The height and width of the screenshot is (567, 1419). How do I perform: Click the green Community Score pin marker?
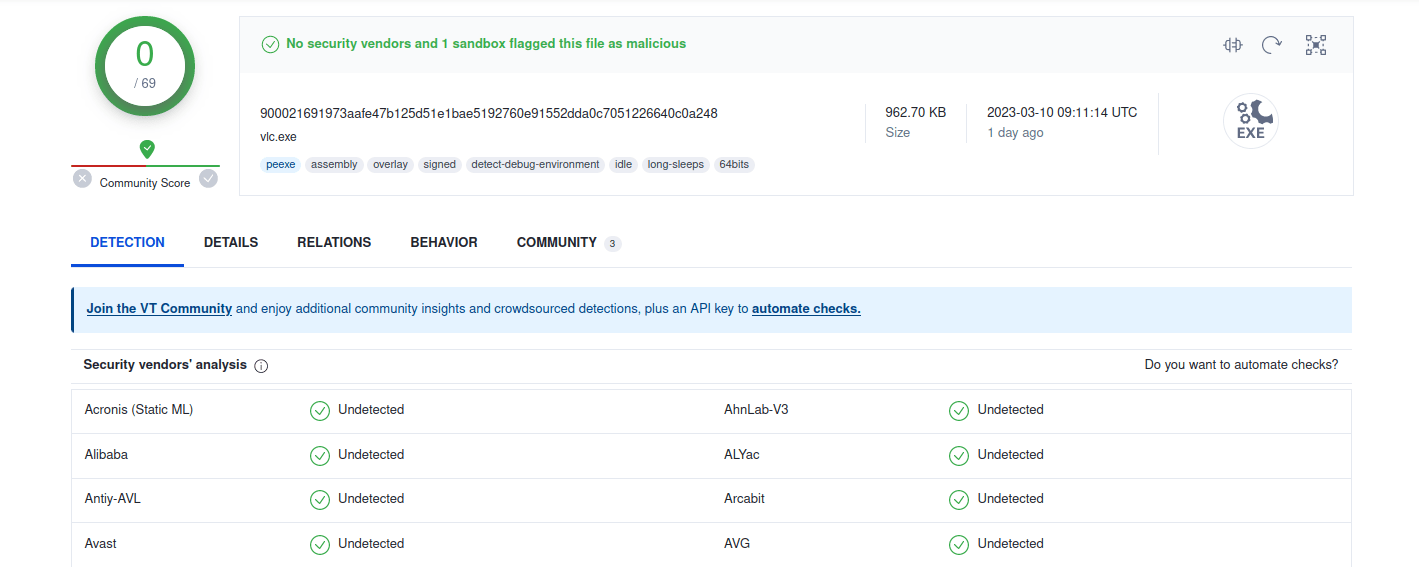(x=147, y=149)
